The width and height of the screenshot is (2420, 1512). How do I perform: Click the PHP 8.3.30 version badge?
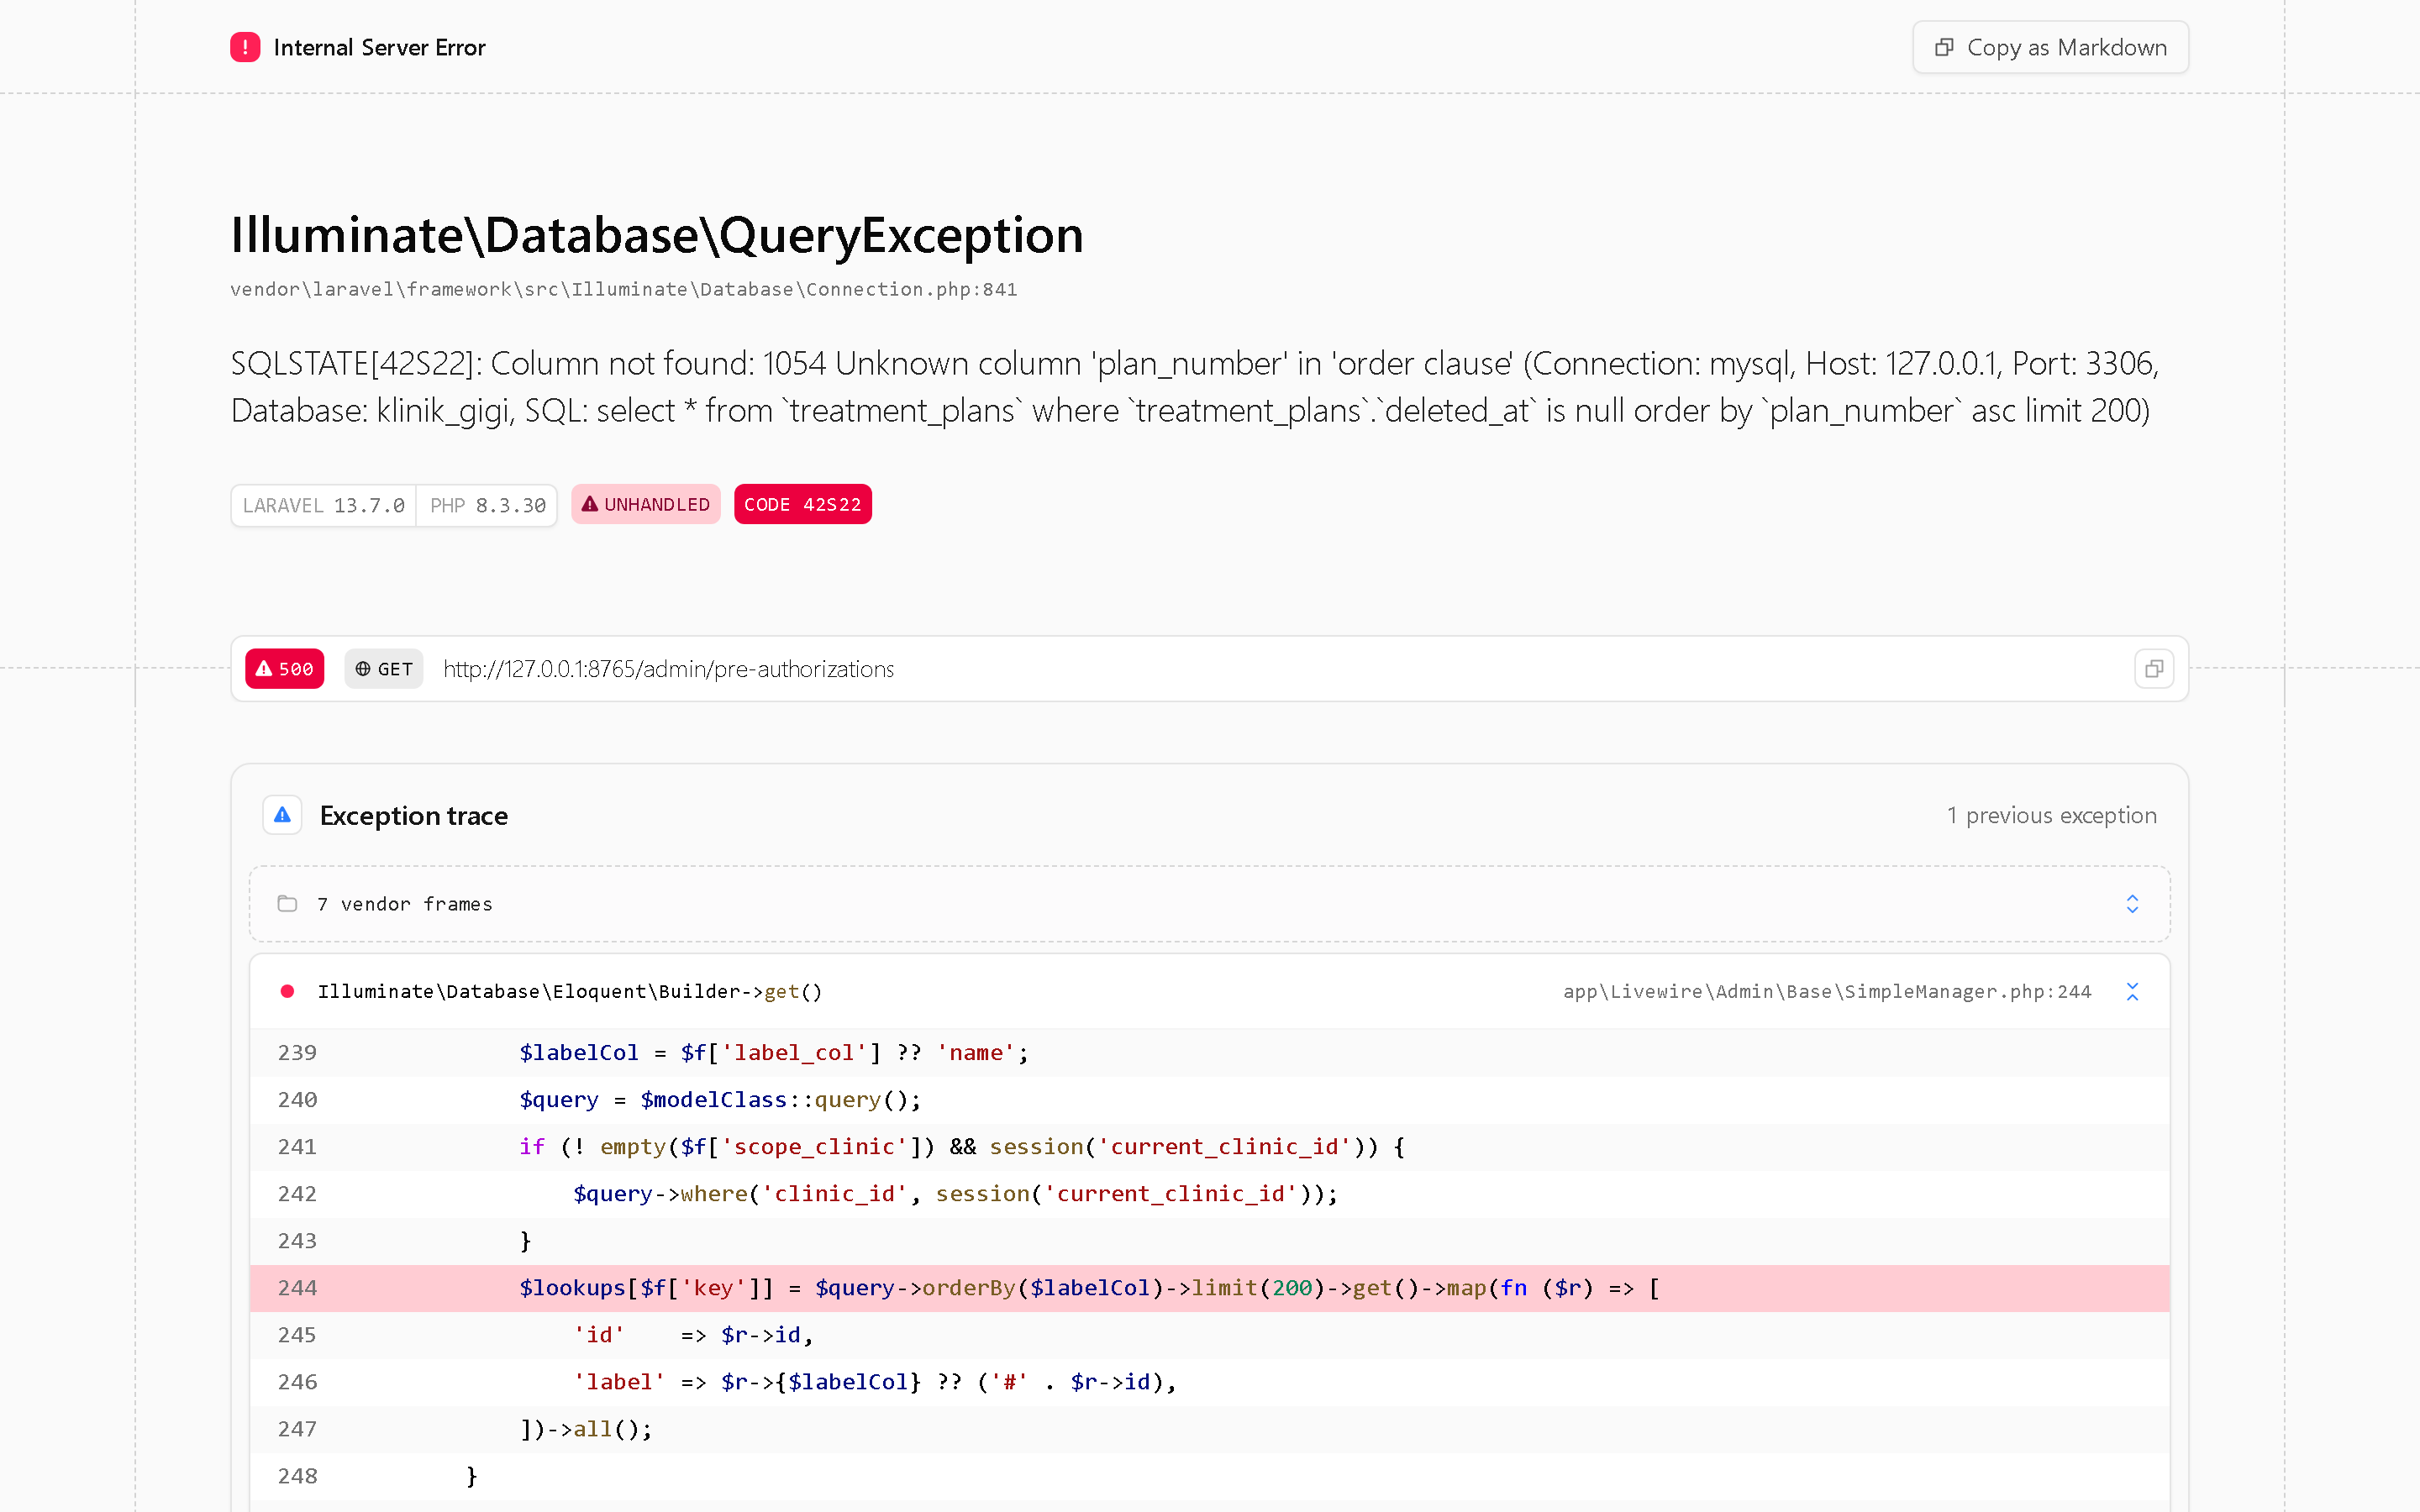tap(488, 505)
